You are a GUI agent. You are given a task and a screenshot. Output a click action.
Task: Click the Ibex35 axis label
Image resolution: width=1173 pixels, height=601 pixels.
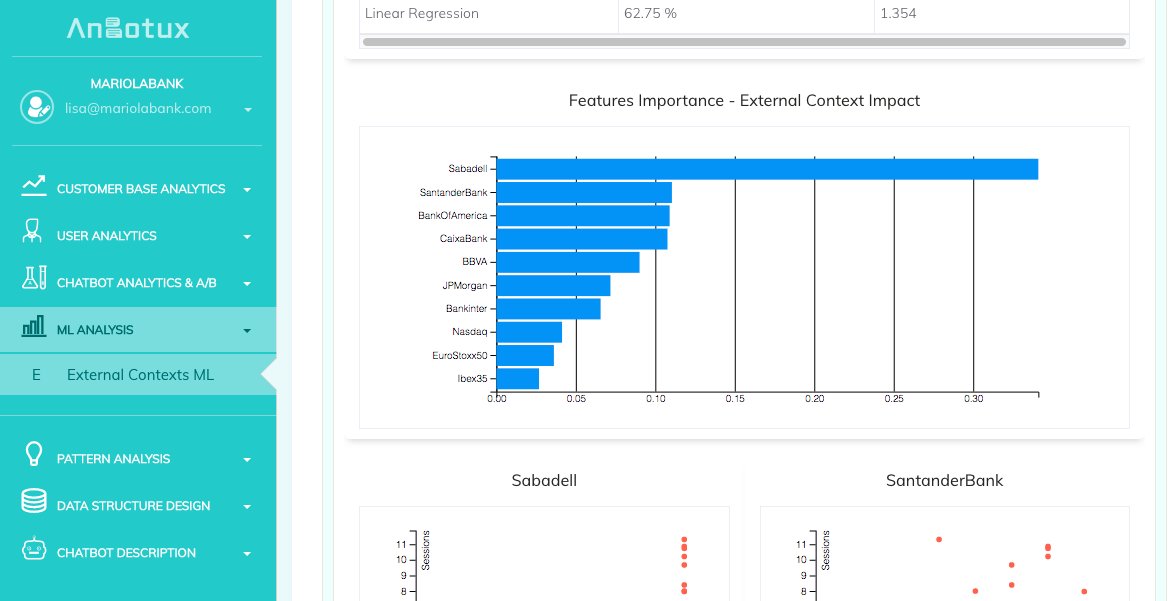[472, 379]
